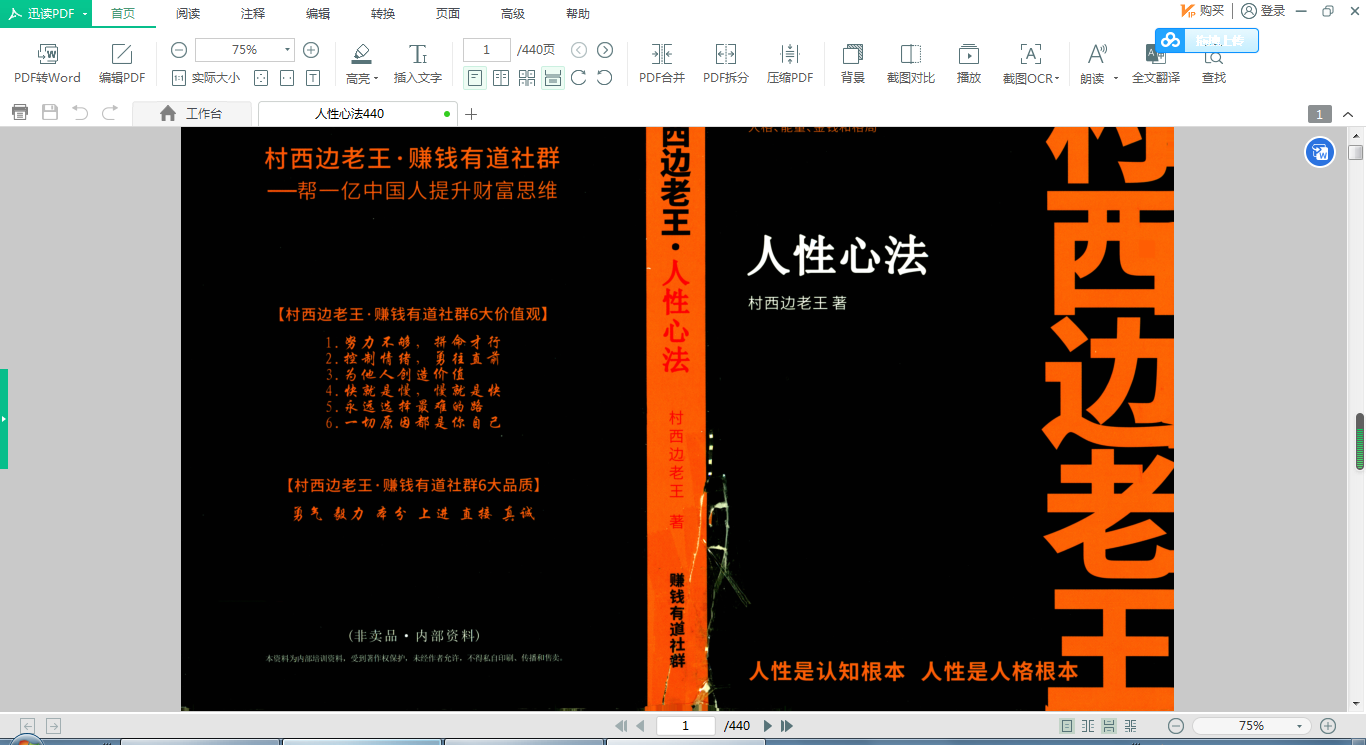The height and width of the screenshot is (745, 1366).
Task: Open the toolbar 75% zoom dropdown
Action: 288,50
